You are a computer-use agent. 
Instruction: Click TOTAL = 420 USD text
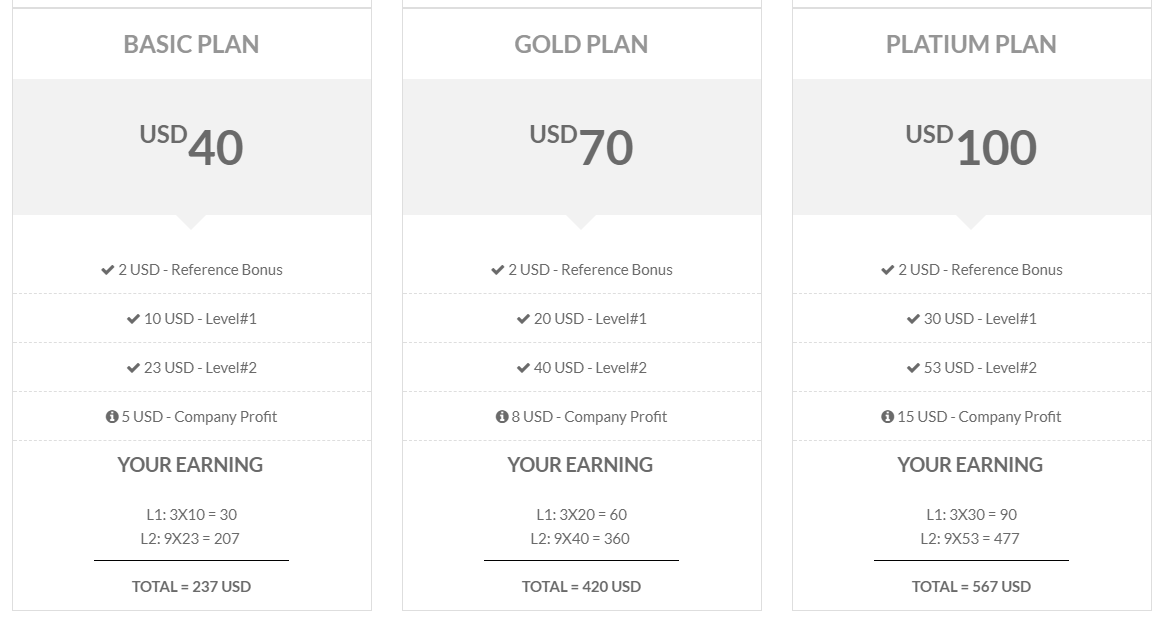(x=581, y=586)
